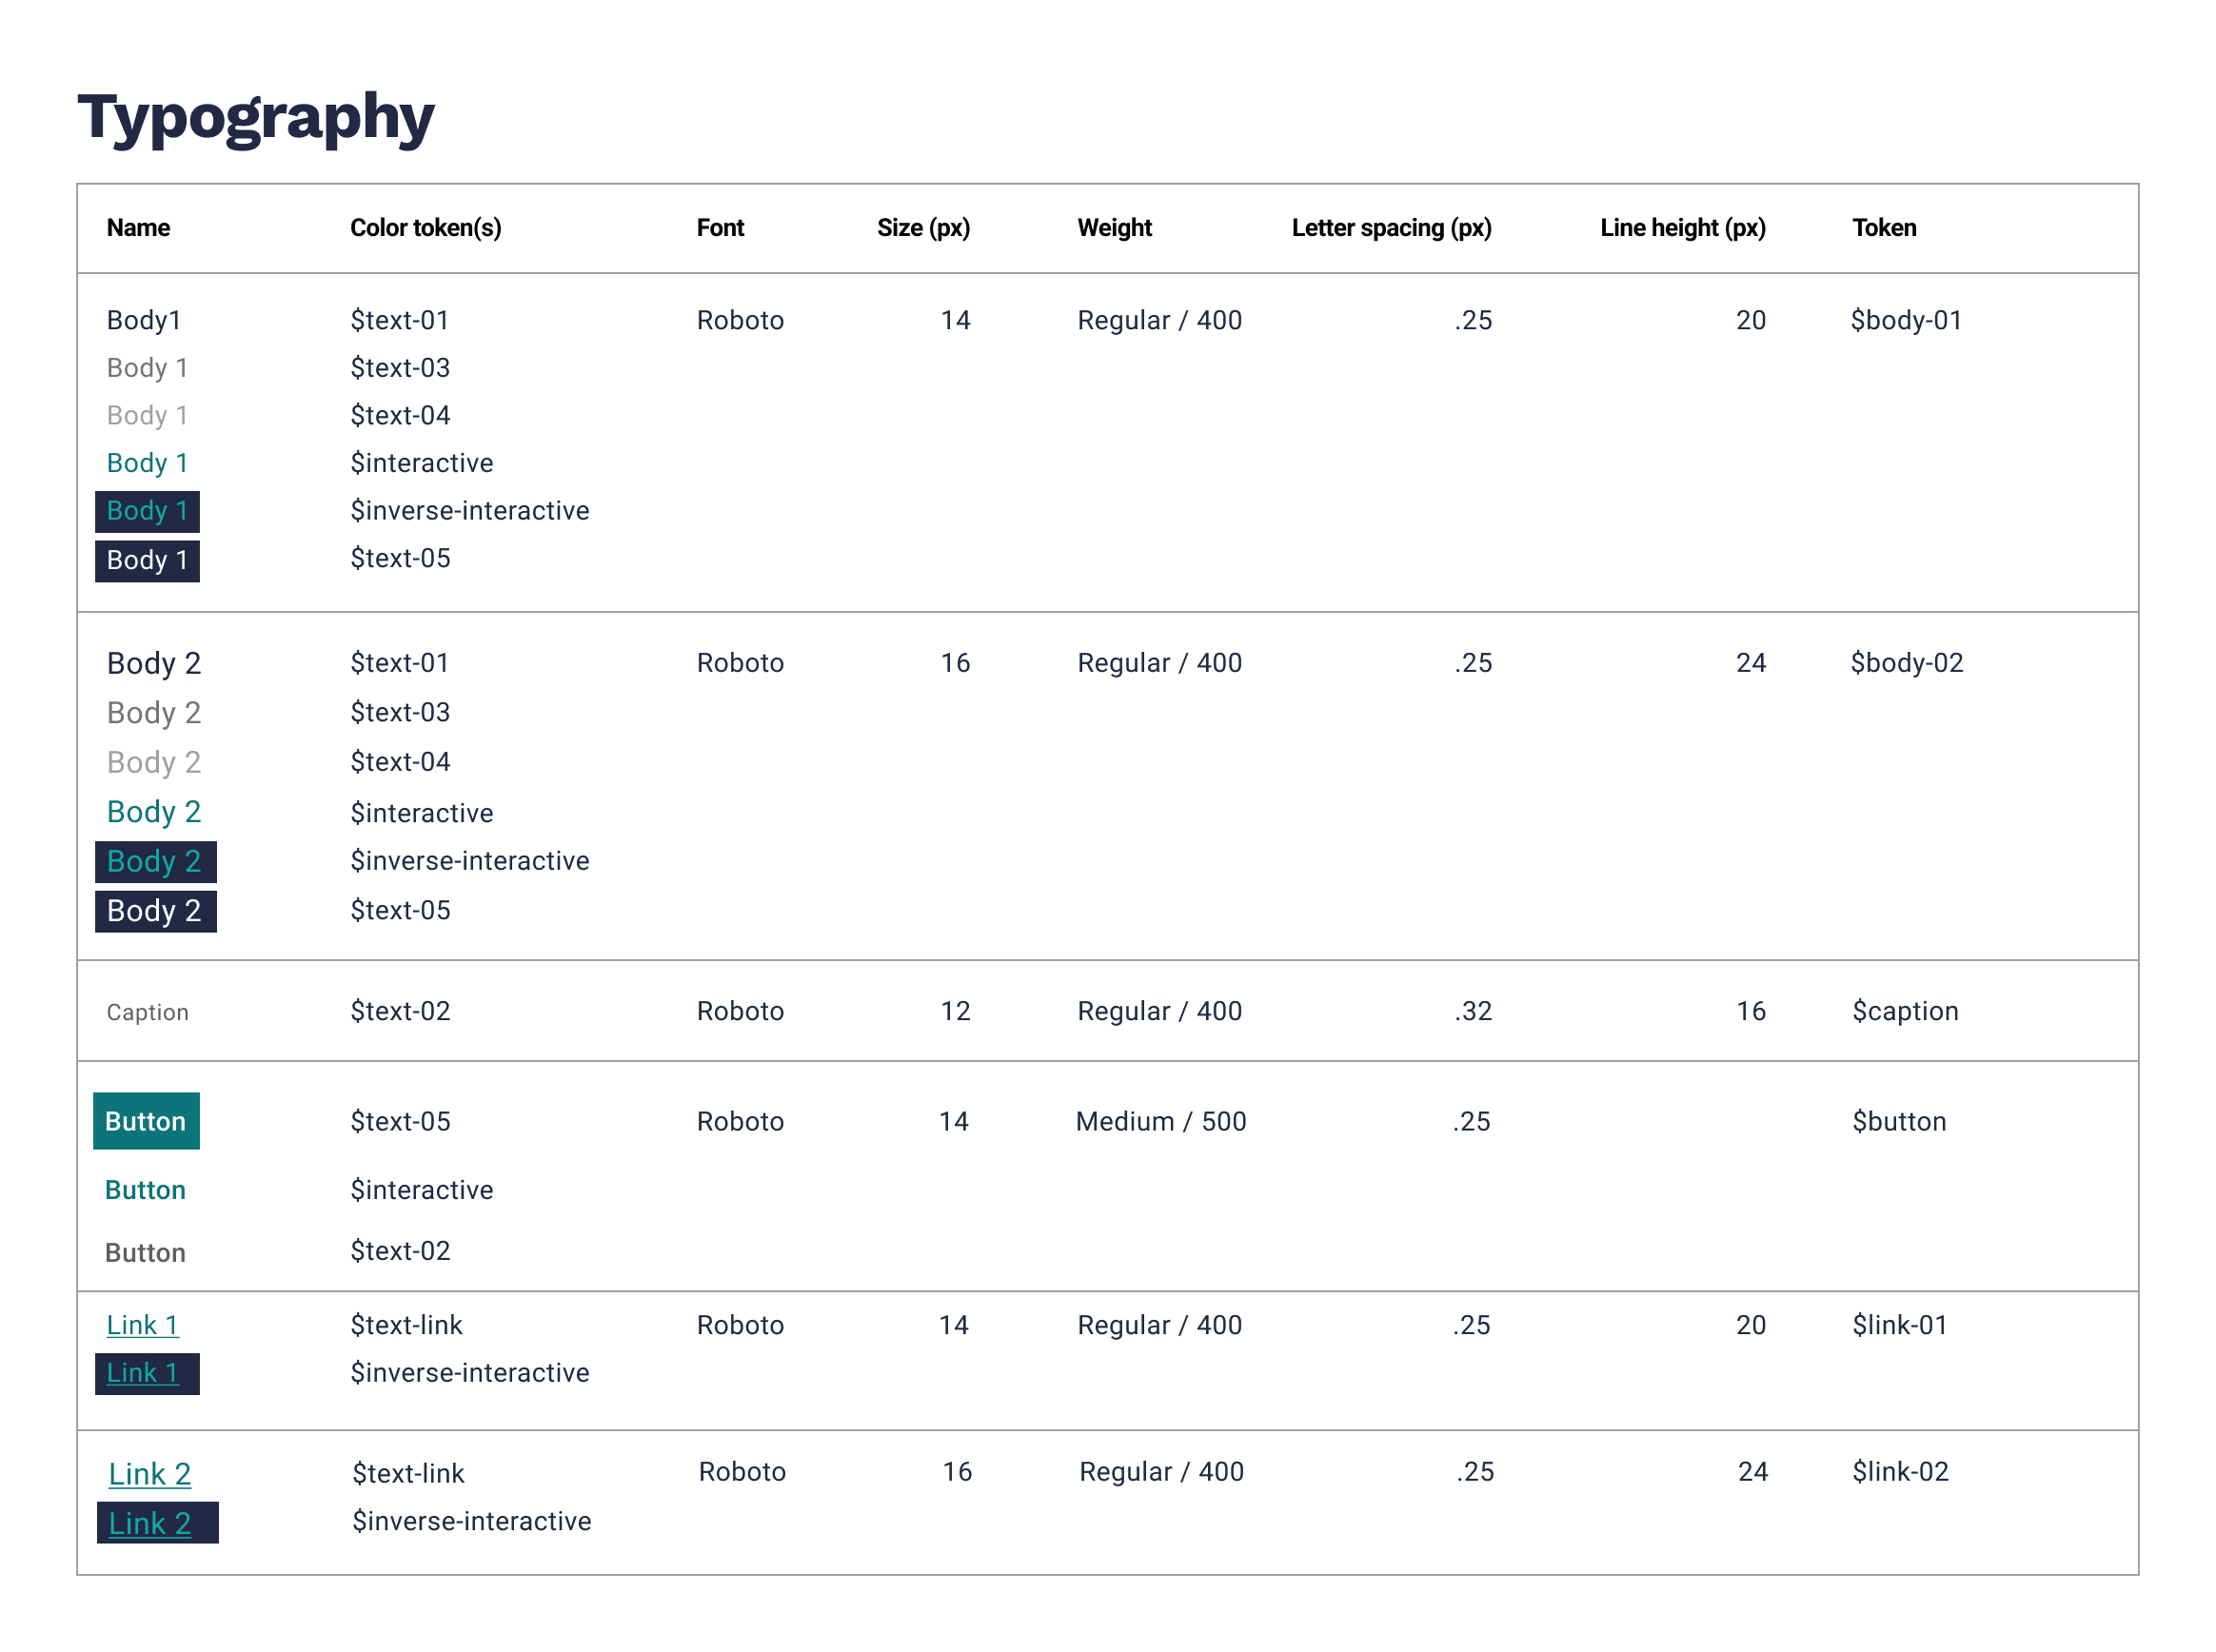Viewport: 2216px width, 1652px height.
Task: Follow the Link 2 on dark background
Action: click(x=149, y=1523)
